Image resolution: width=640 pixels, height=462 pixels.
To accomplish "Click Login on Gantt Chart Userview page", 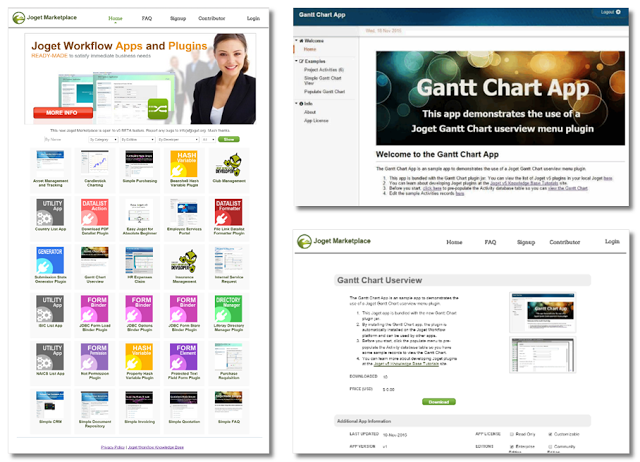I will pyautogui.click(x=612, y=242).
